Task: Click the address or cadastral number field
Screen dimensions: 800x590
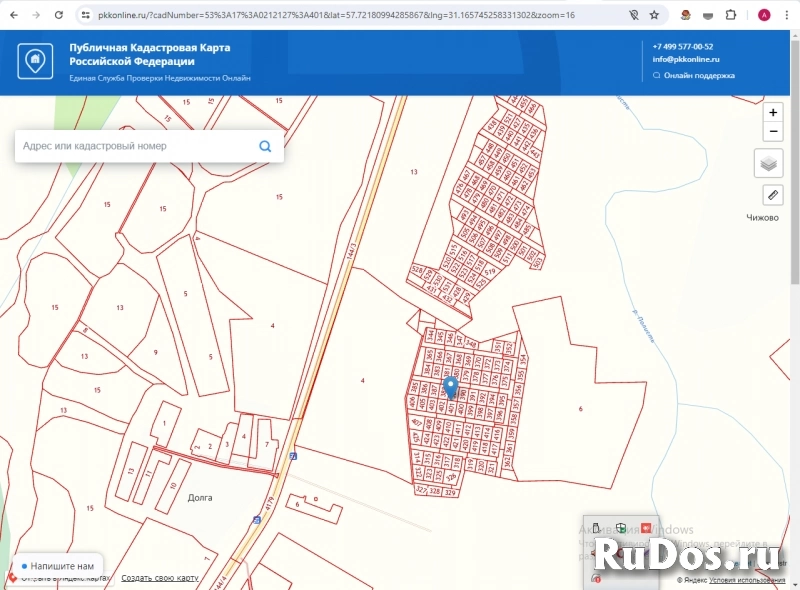Action: click(x=135, y=146)
